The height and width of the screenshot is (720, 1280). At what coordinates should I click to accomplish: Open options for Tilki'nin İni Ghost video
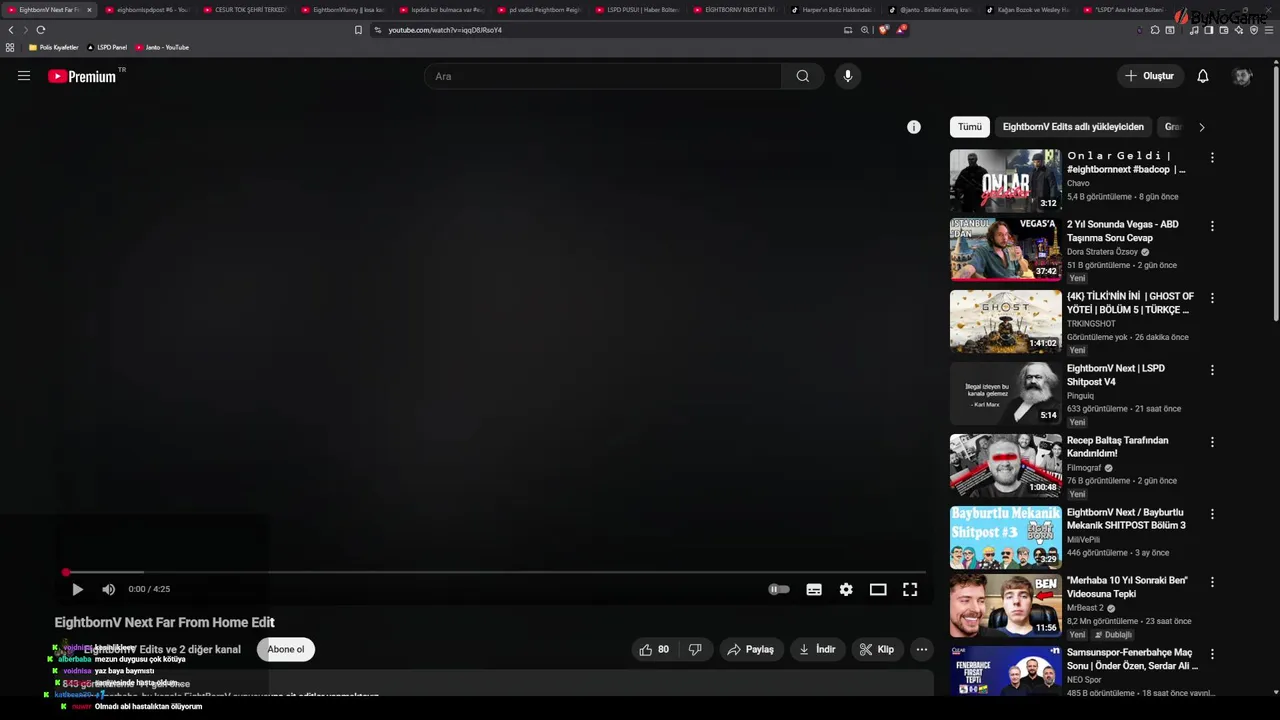coord(1212,298)
